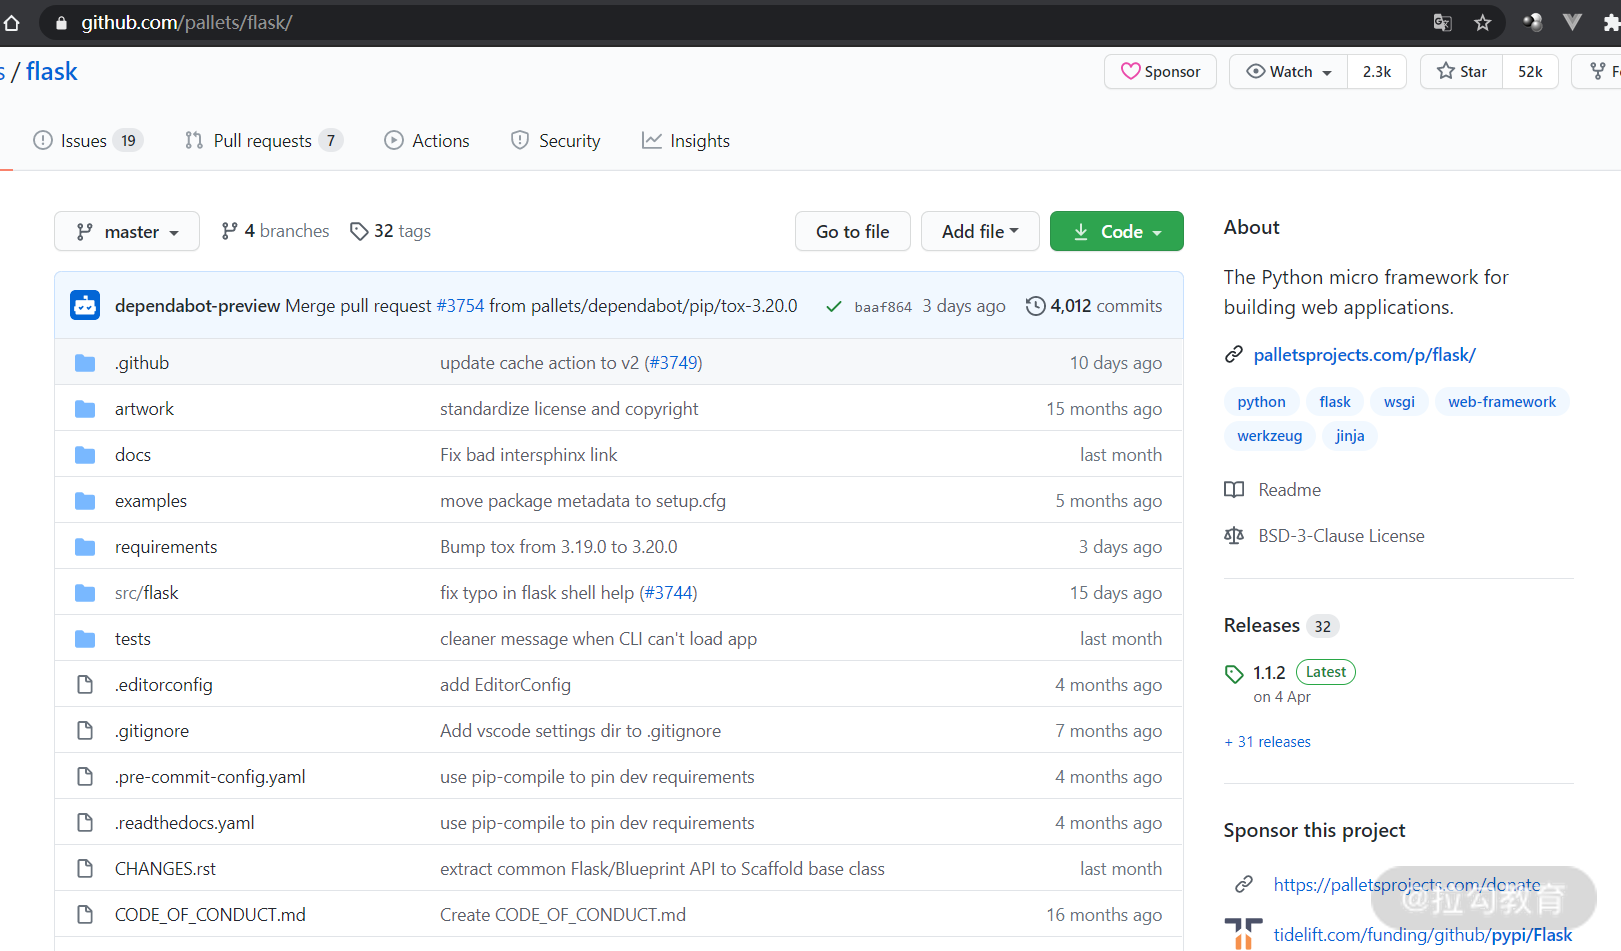
Task: Expand the master branch selector
Action: click(126, 231)
